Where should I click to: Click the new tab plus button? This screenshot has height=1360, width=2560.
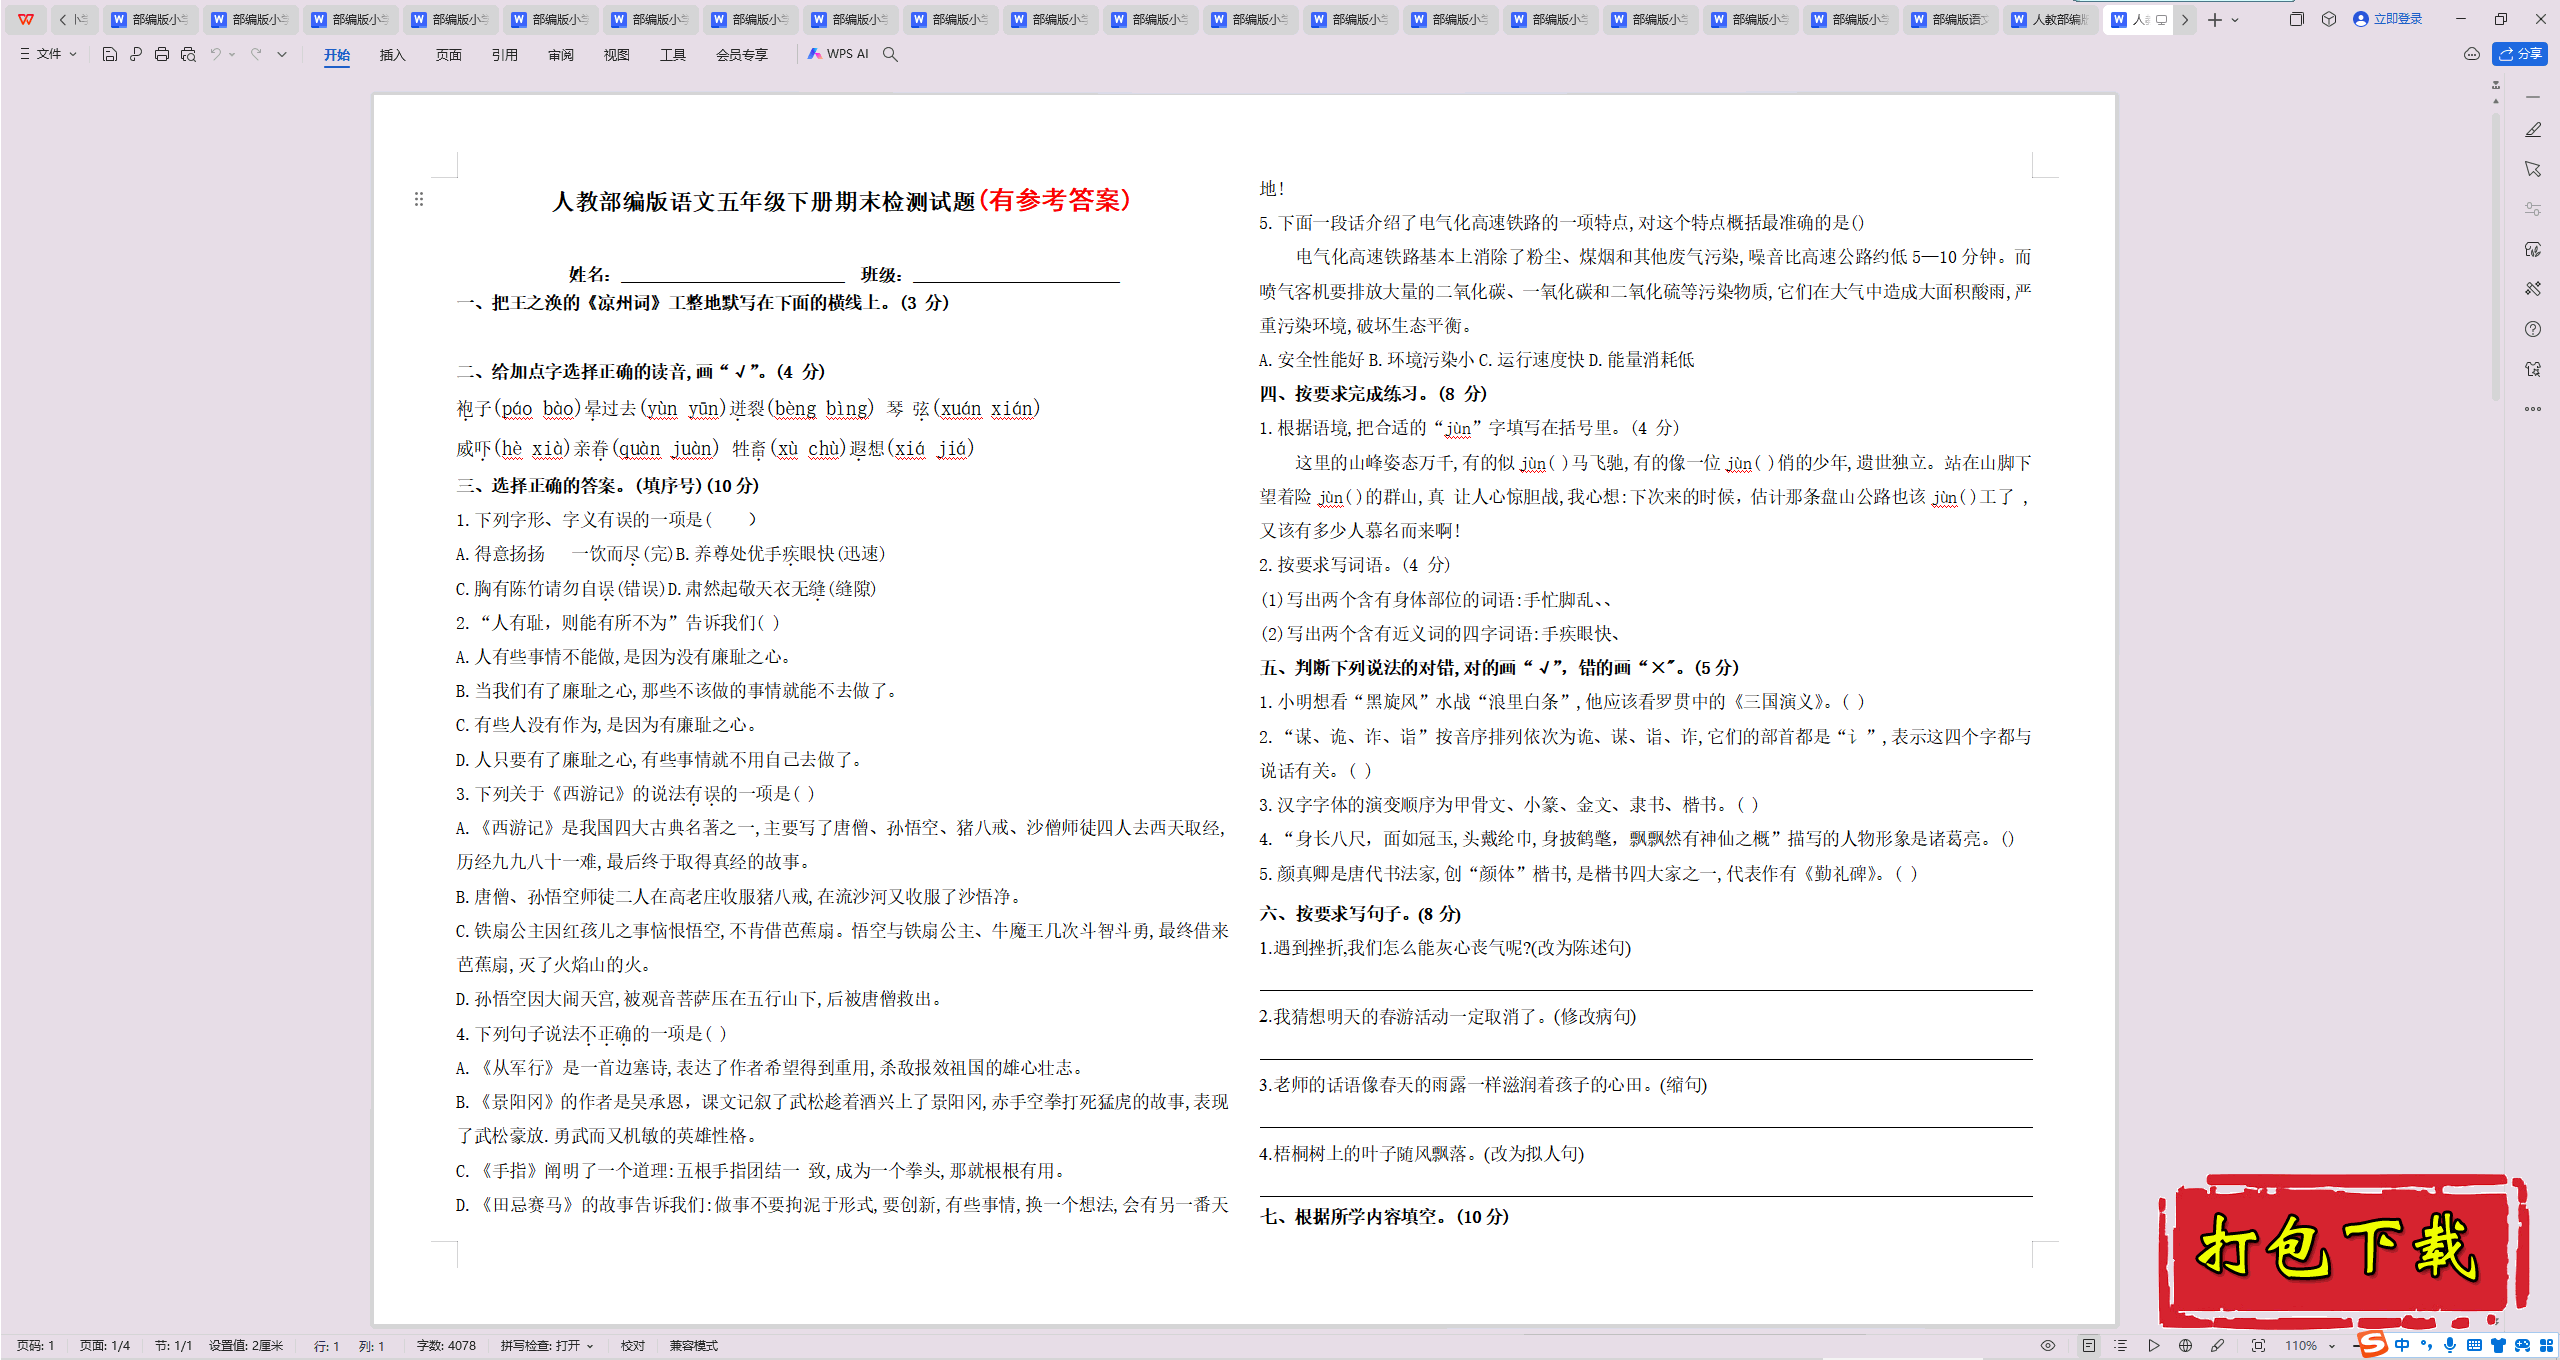(x=2214, y=19)
